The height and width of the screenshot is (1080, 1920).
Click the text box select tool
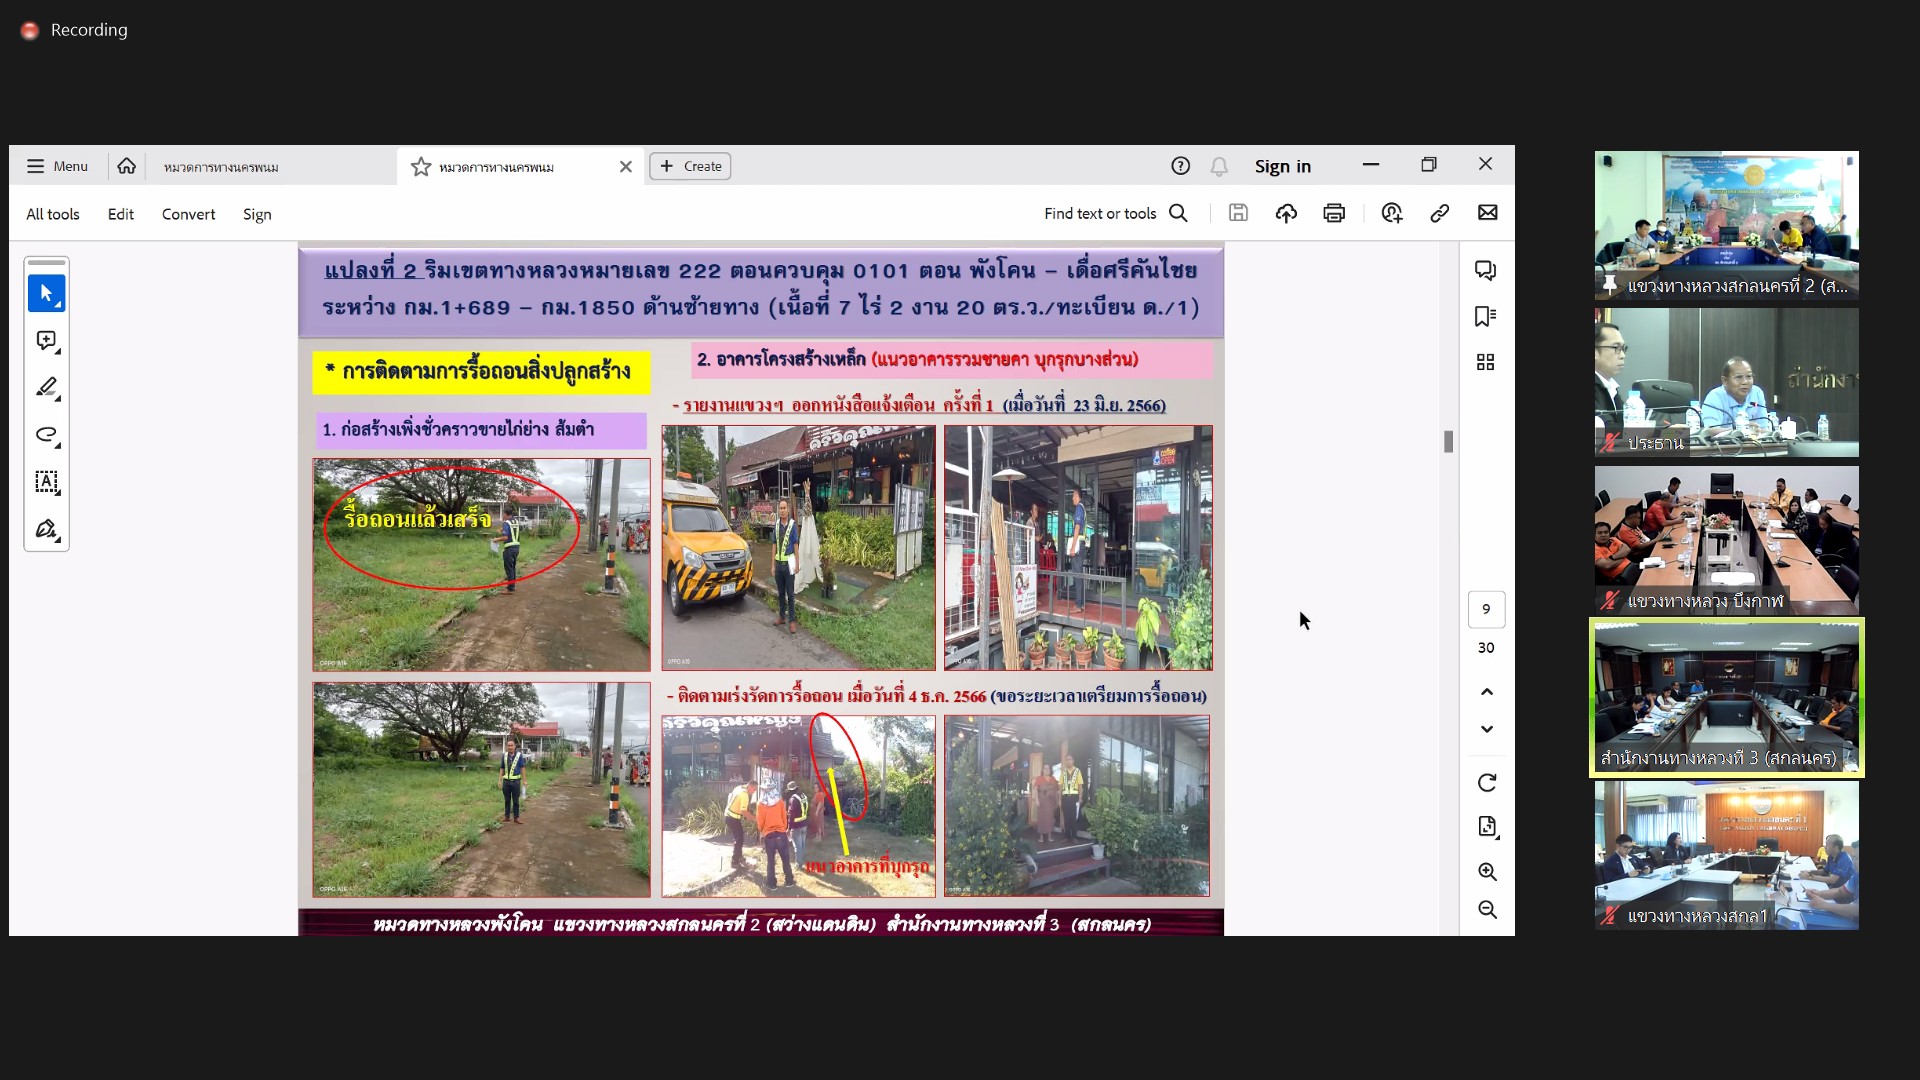pos(46,482)
